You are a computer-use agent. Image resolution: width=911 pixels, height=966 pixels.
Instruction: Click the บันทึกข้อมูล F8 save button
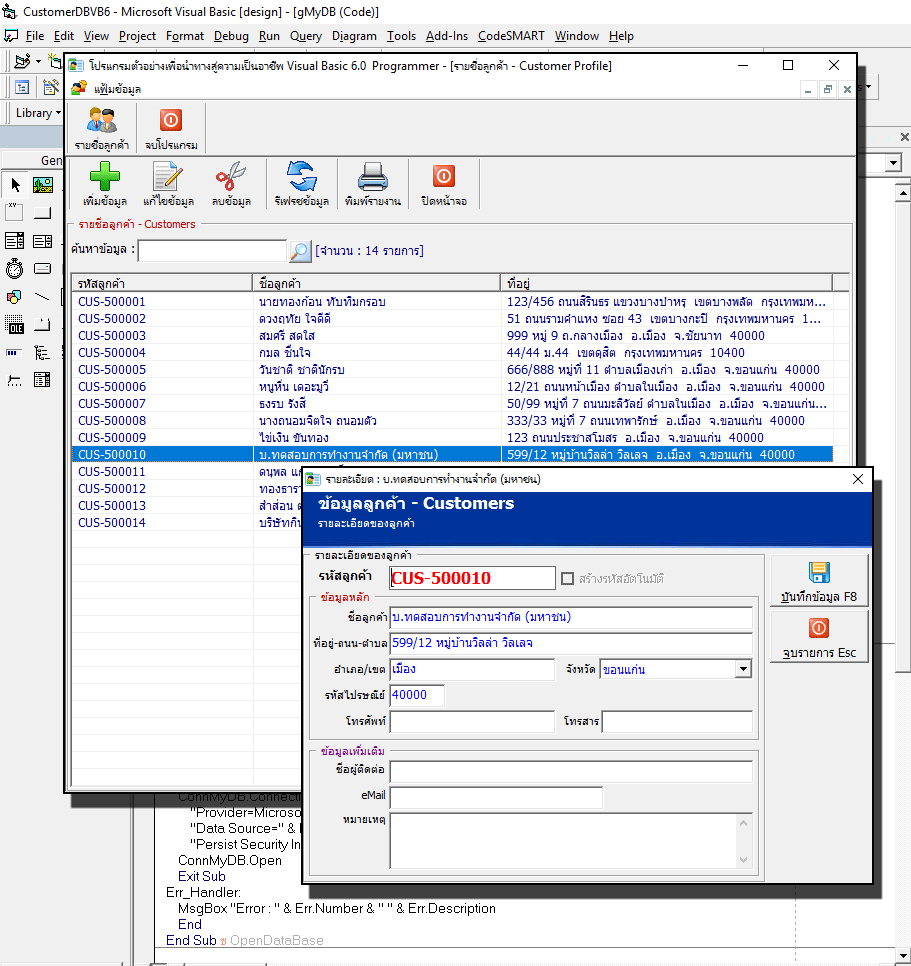(x=819, y=580)
